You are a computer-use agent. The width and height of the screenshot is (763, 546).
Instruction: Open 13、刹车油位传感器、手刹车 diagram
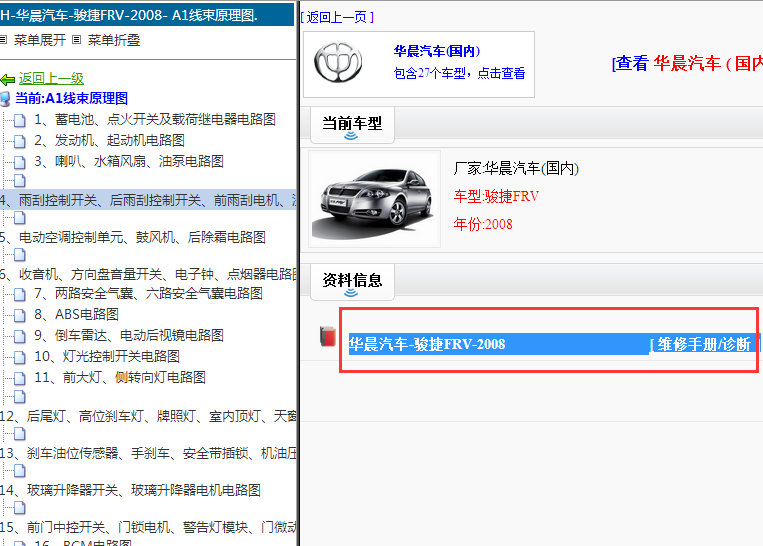[x=148, y=453]
